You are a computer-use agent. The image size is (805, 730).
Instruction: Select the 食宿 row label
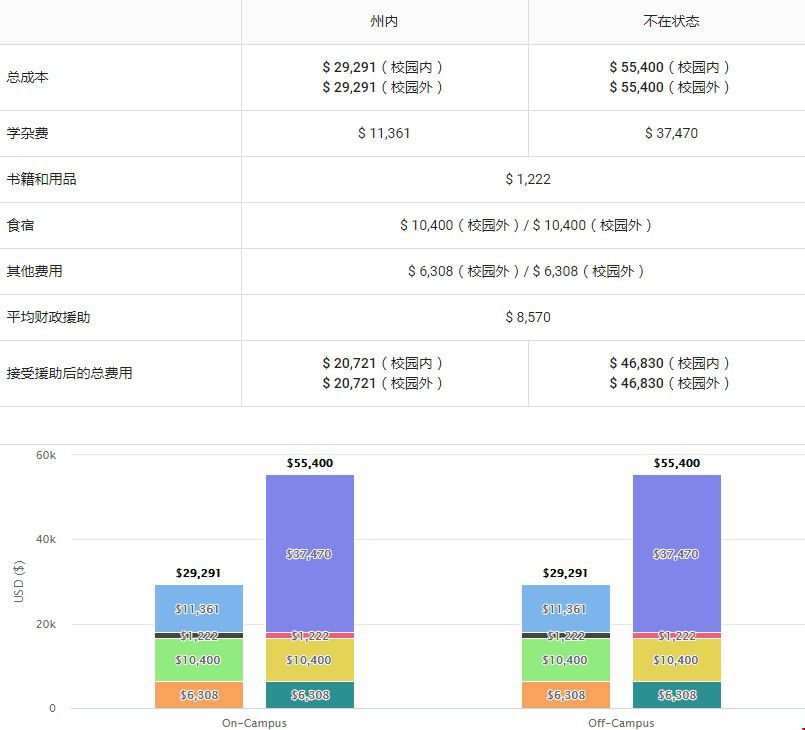(20, 225)
